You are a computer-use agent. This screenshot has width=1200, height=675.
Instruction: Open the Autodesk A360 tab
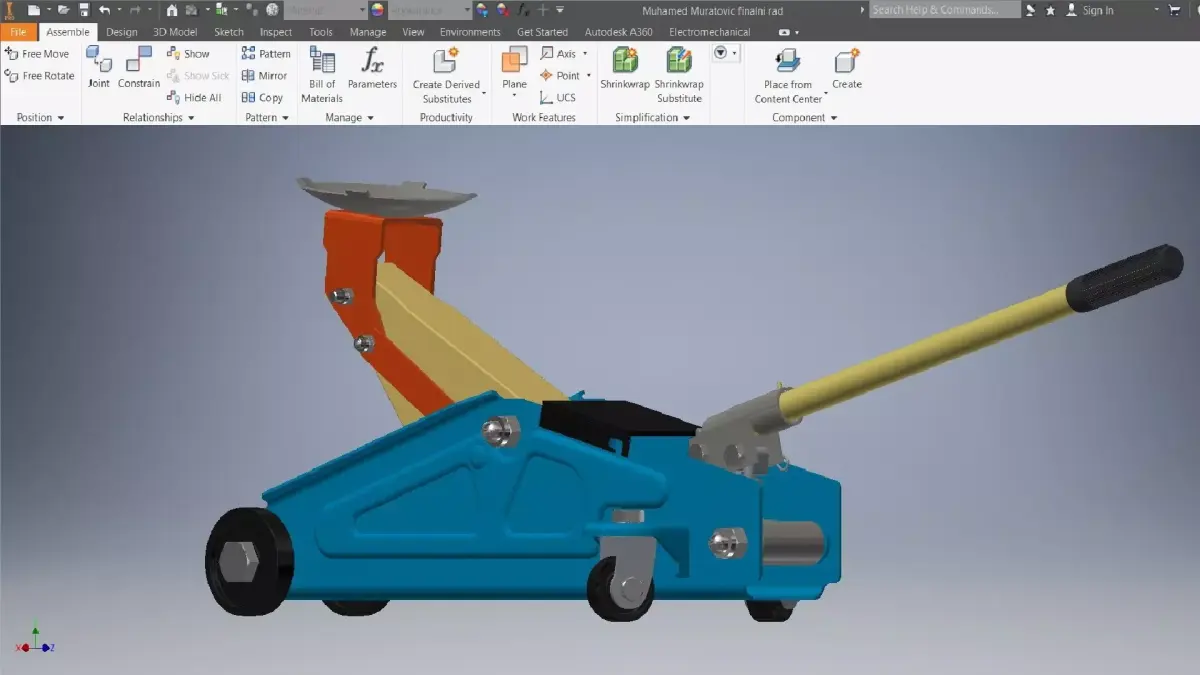[618, 32]
